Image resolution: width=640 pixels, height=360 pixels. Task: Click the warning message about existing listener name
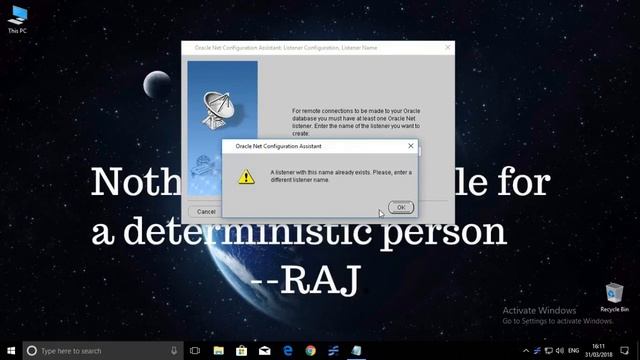341,176
